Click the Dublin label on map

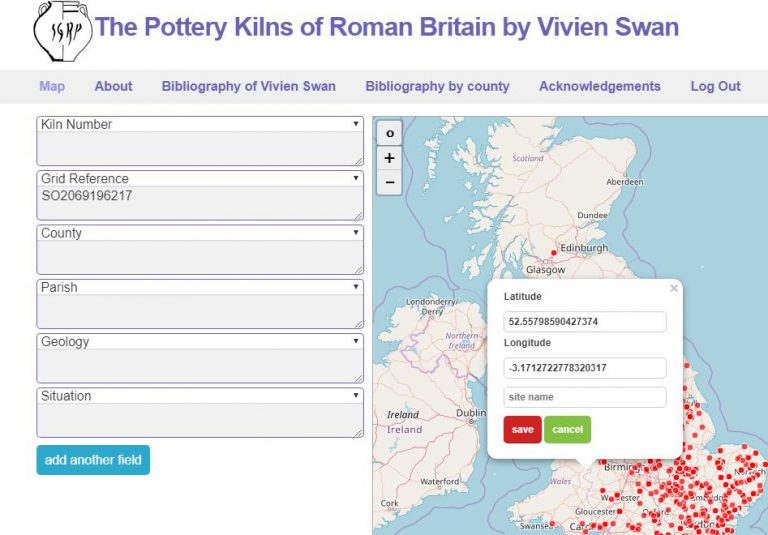(x=471, y=413)
